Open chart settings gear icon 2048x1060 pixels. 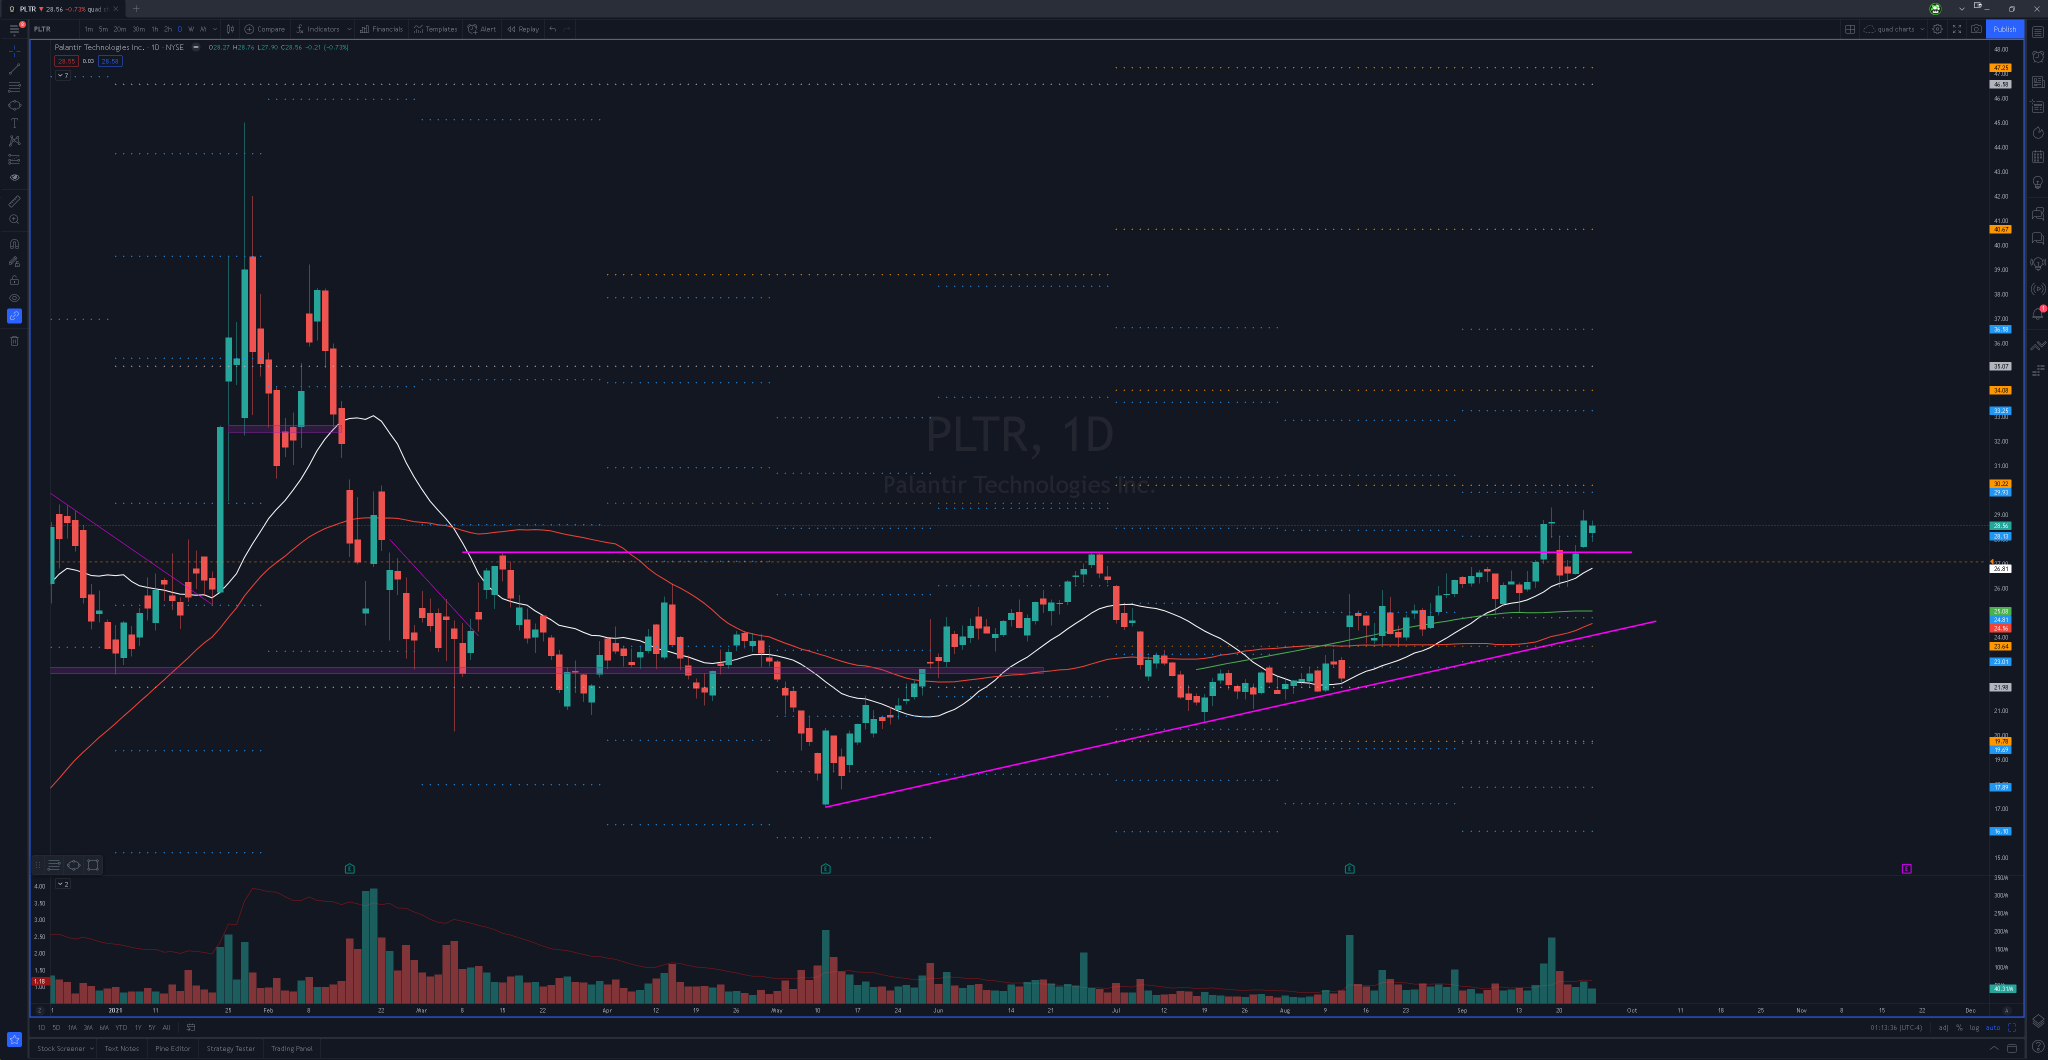[1937, 29]
